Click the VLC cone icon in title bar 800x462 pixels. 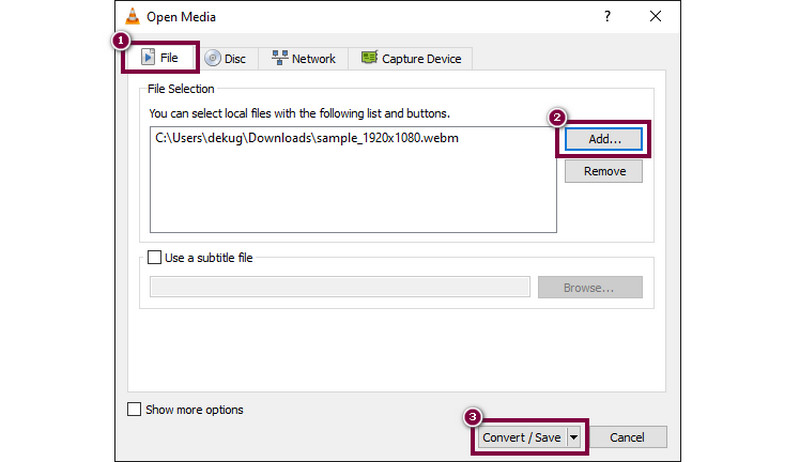132,16
